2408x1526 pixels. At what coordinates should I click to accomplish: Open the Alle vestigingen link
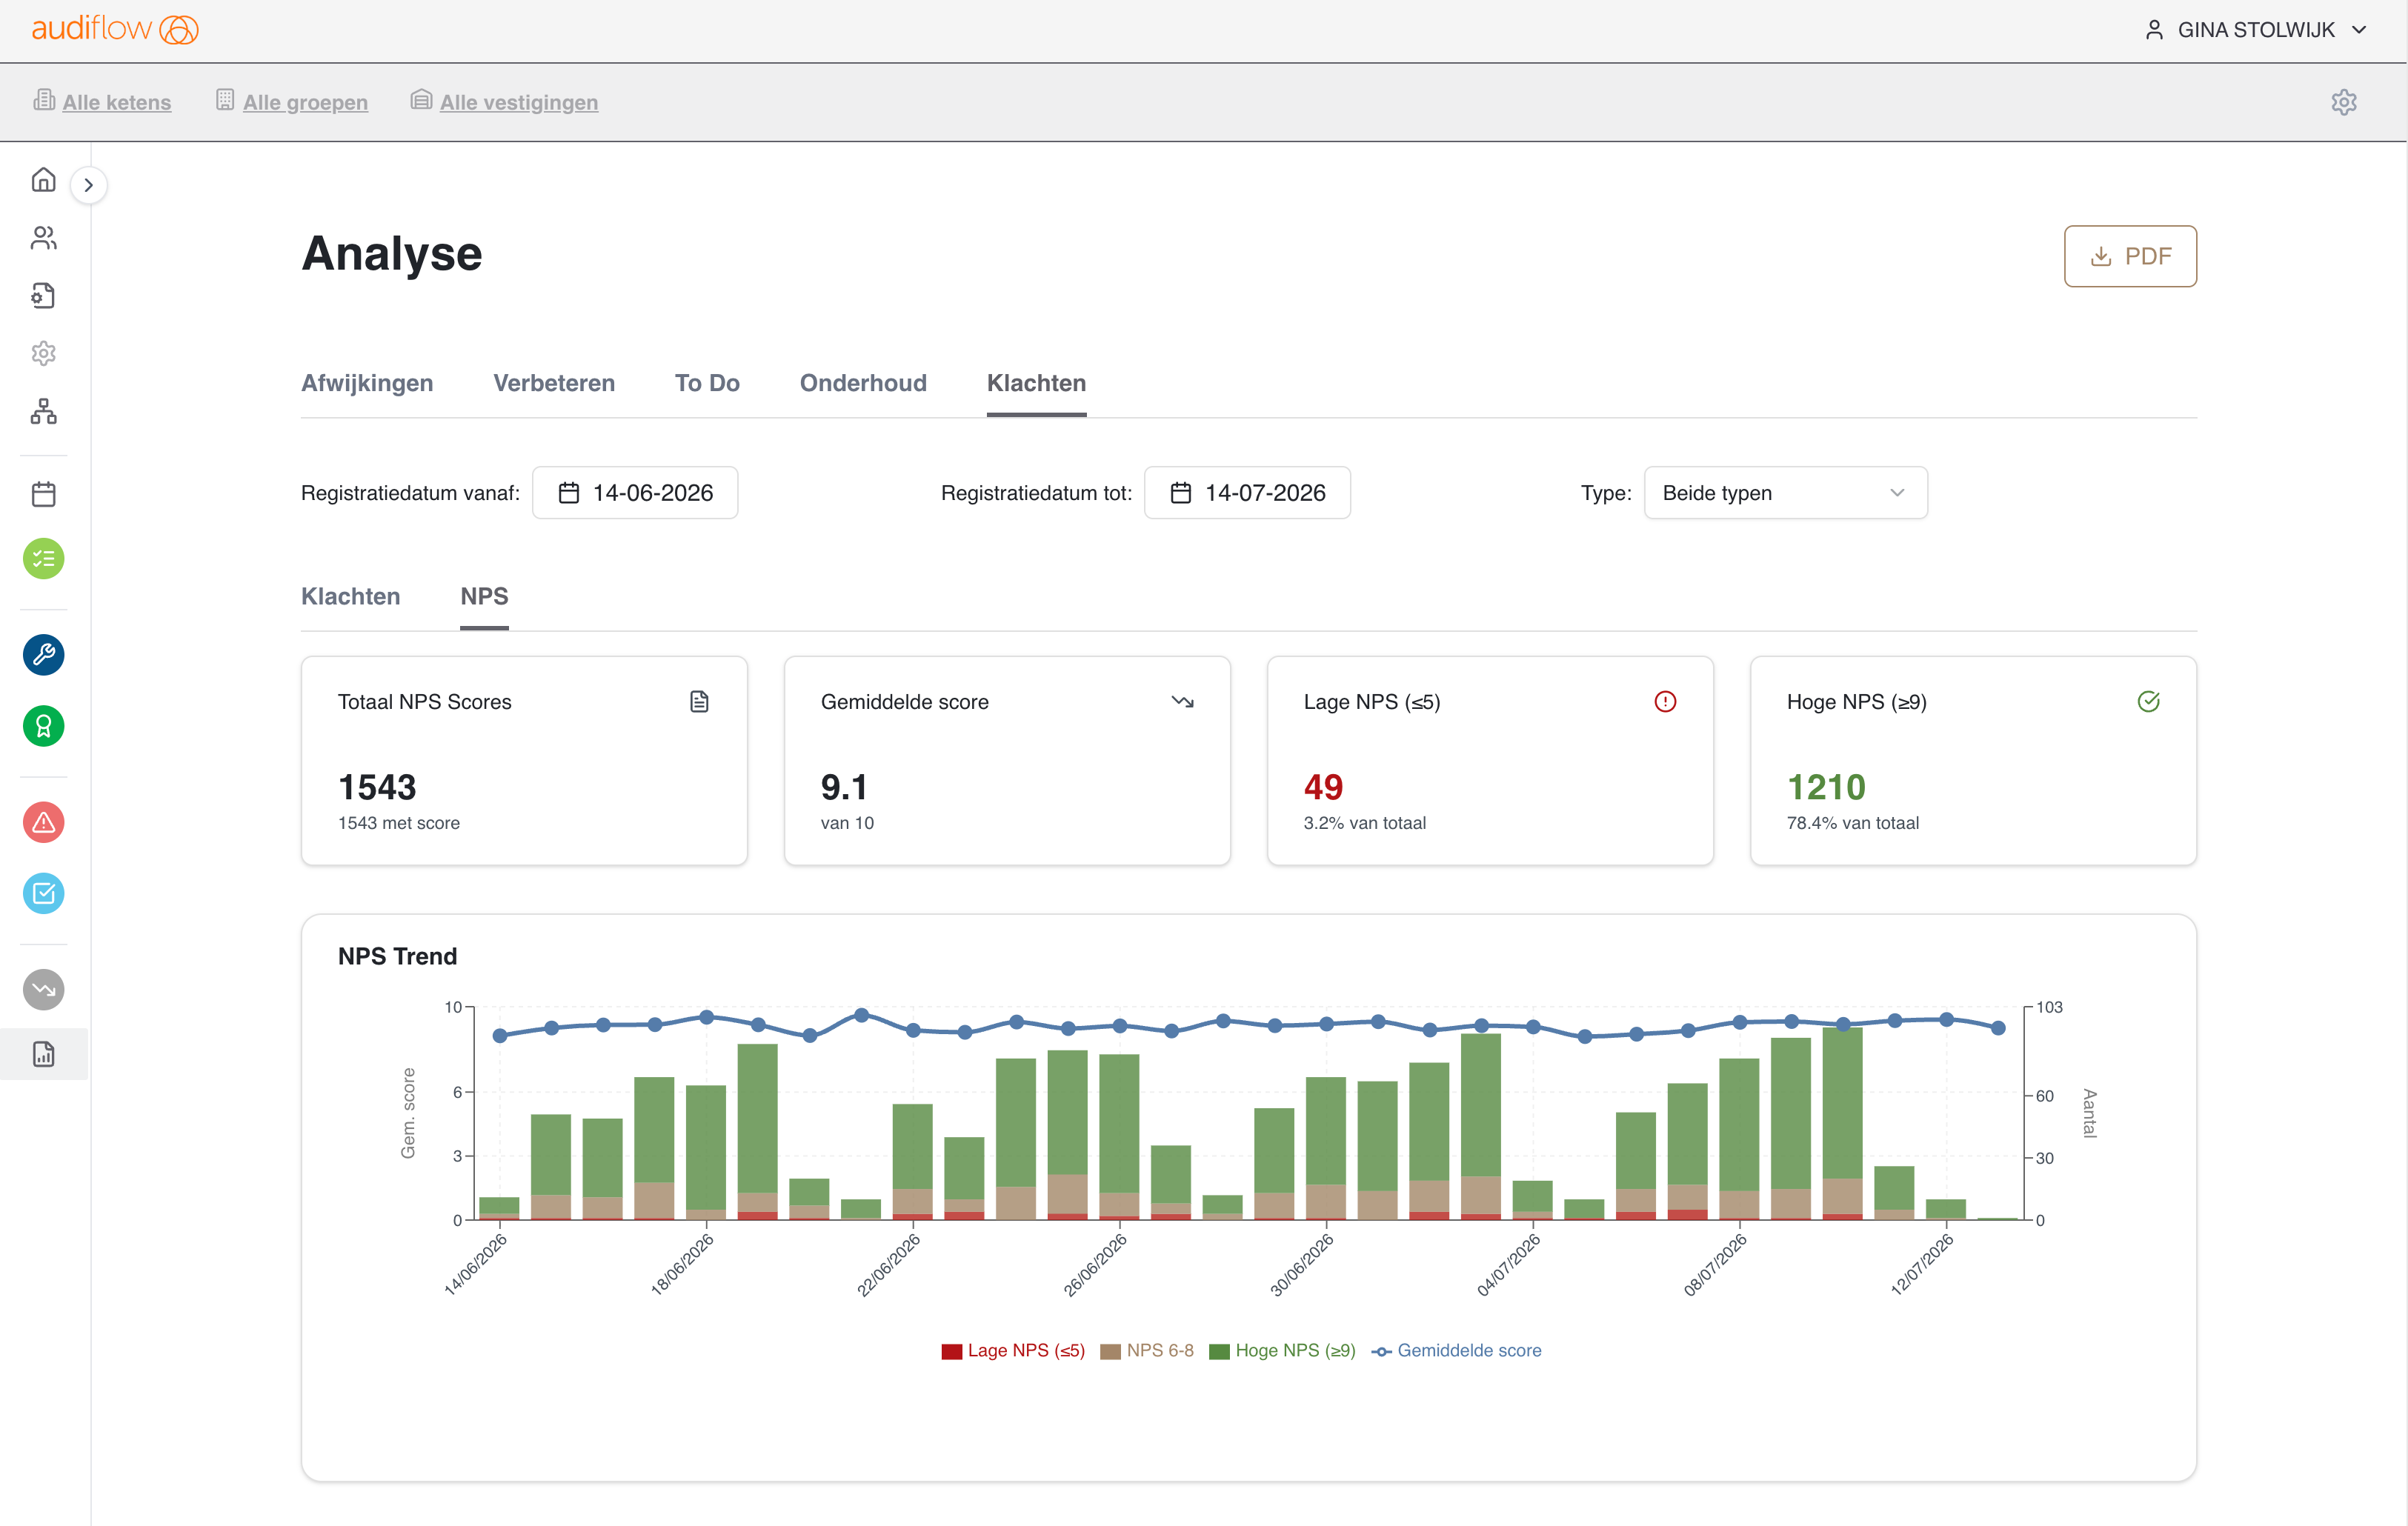[519, 102]
